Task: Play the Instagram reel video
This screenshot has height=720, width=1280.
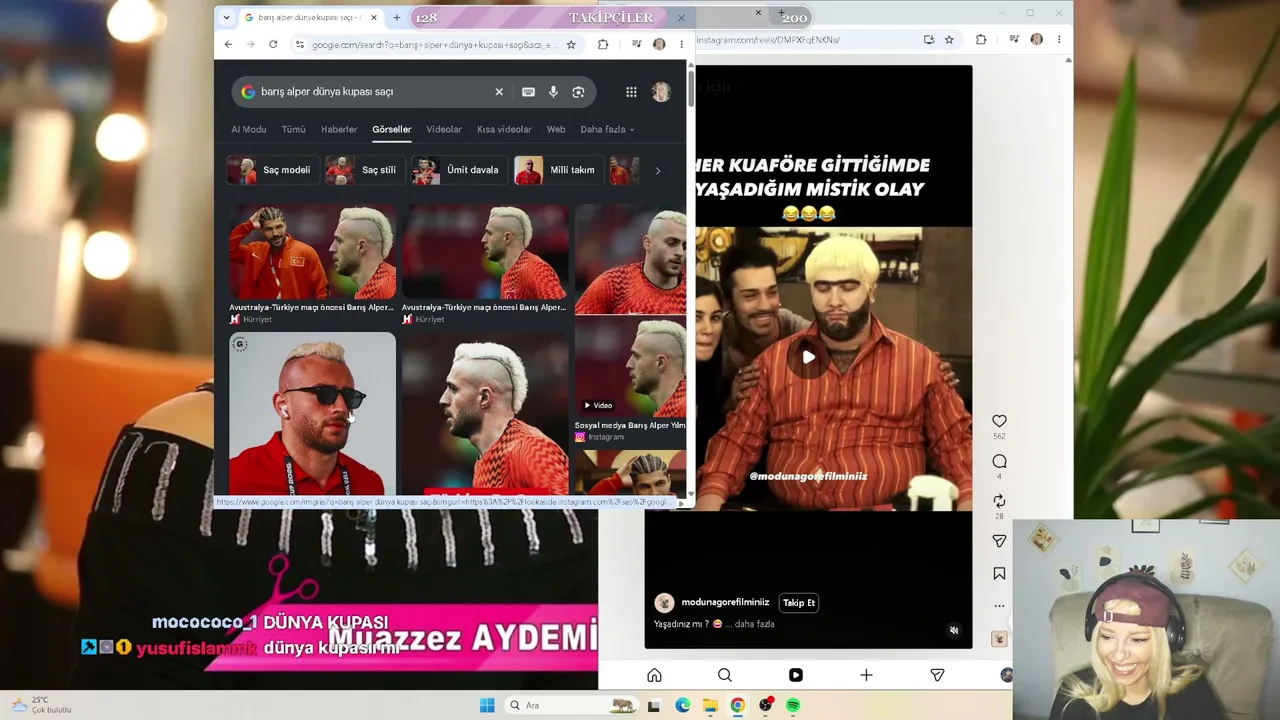Action: pyautogui.click(x=808, y=357)
